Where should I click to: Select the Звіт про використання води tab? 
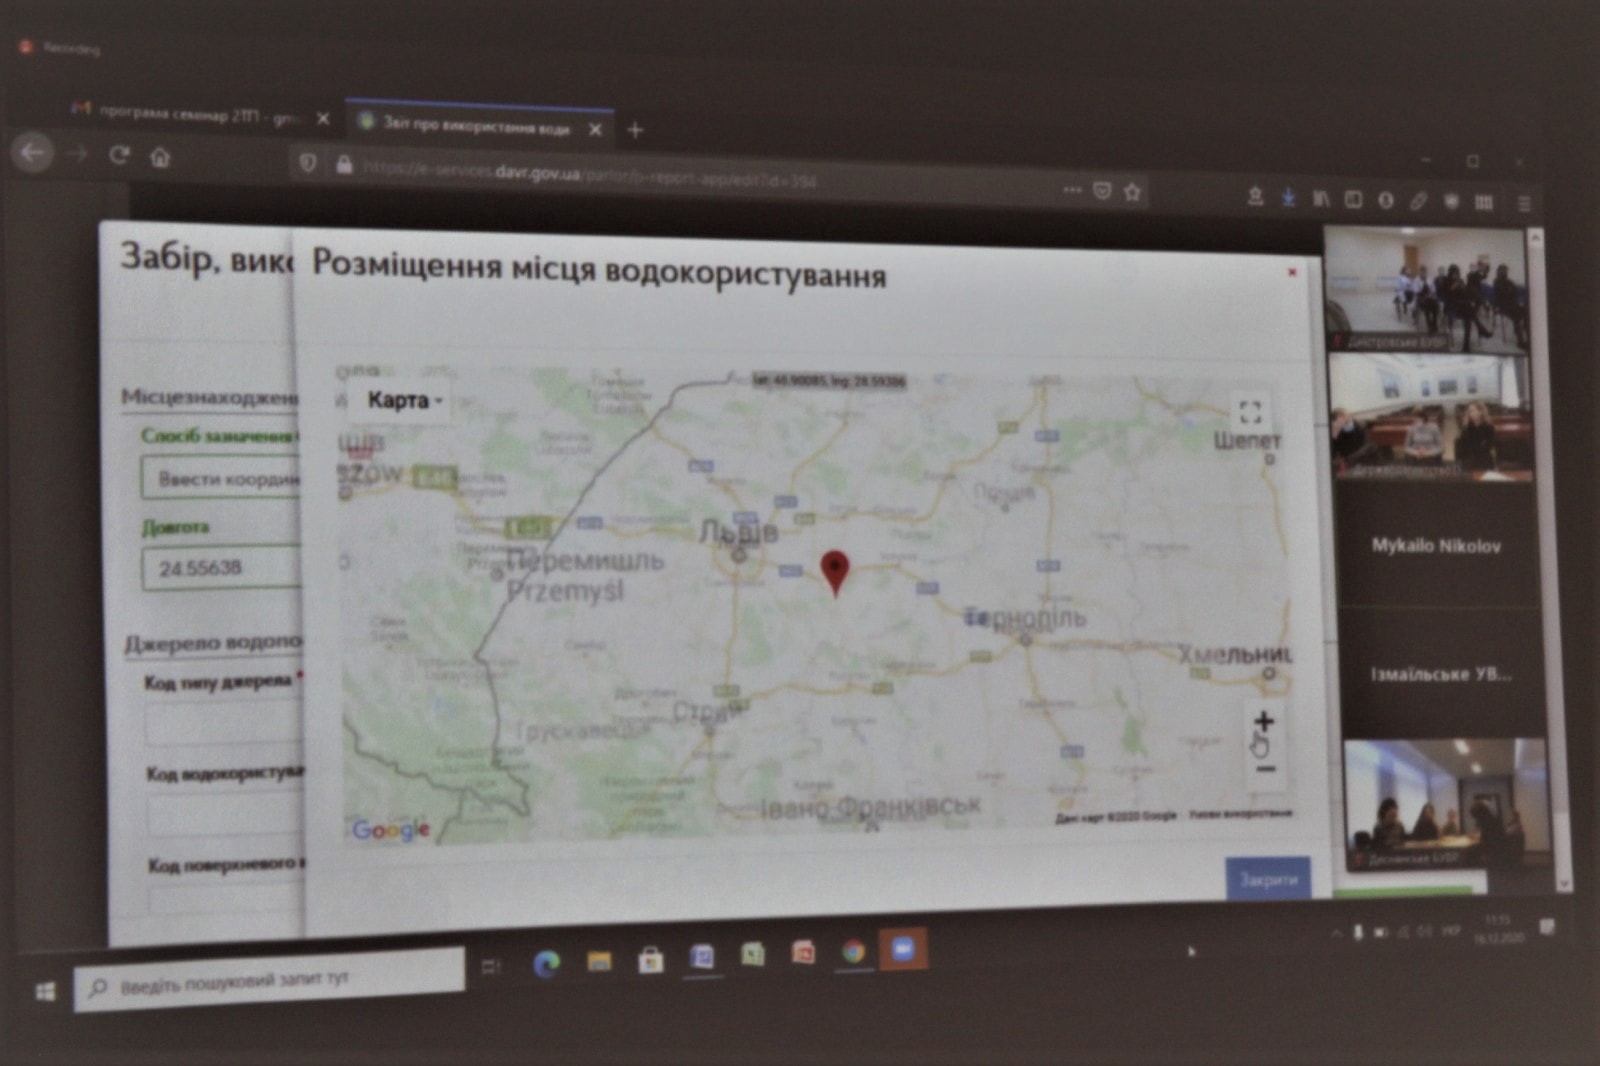pyautogui.click(x=470, y=127)
